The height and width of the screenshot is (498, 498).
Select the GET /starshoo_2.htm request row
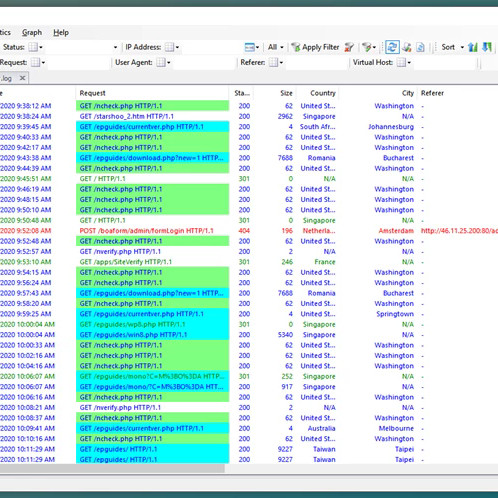(126, 116)
